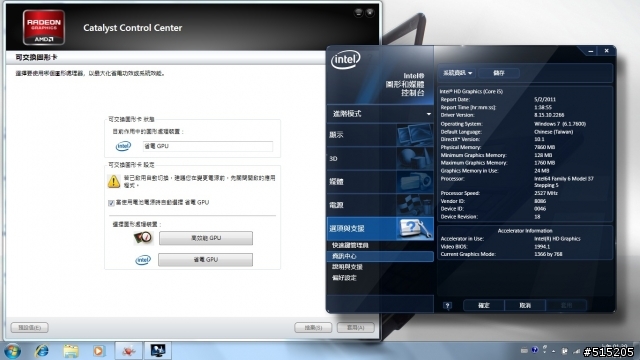Click the blue help tray icon
This screenshot has width=640, height=360.
click(535, 350)
